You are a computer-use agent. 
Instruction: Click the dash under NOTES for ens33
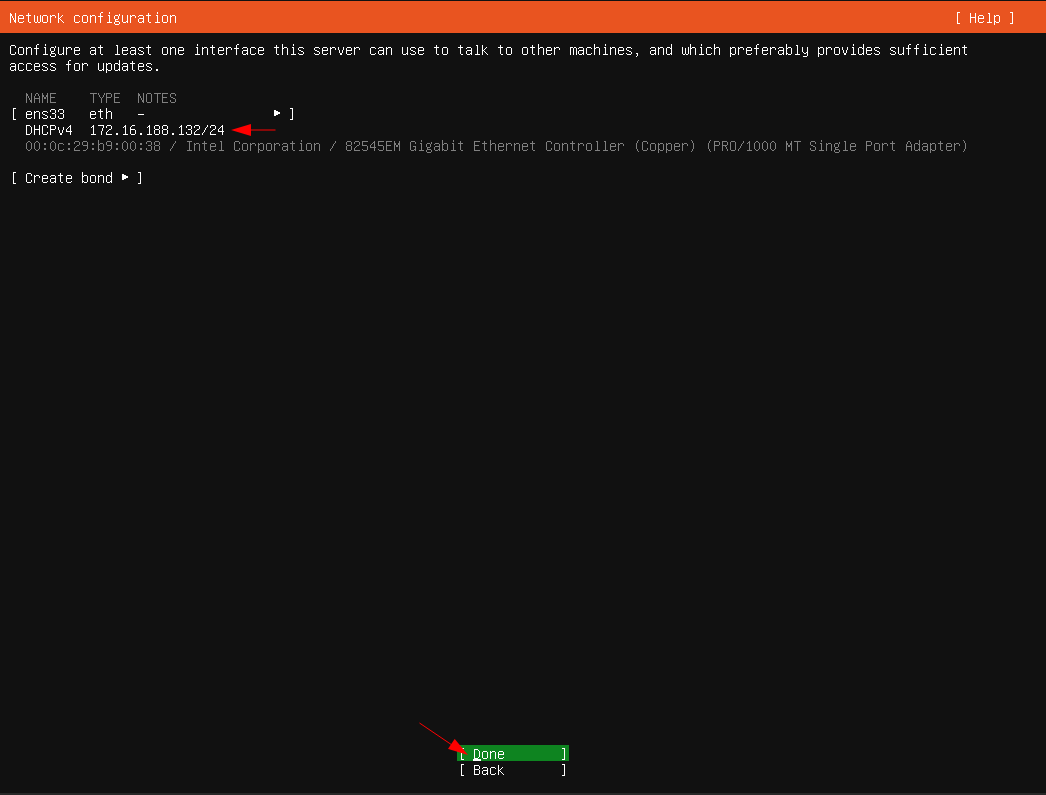click(141, 114)
